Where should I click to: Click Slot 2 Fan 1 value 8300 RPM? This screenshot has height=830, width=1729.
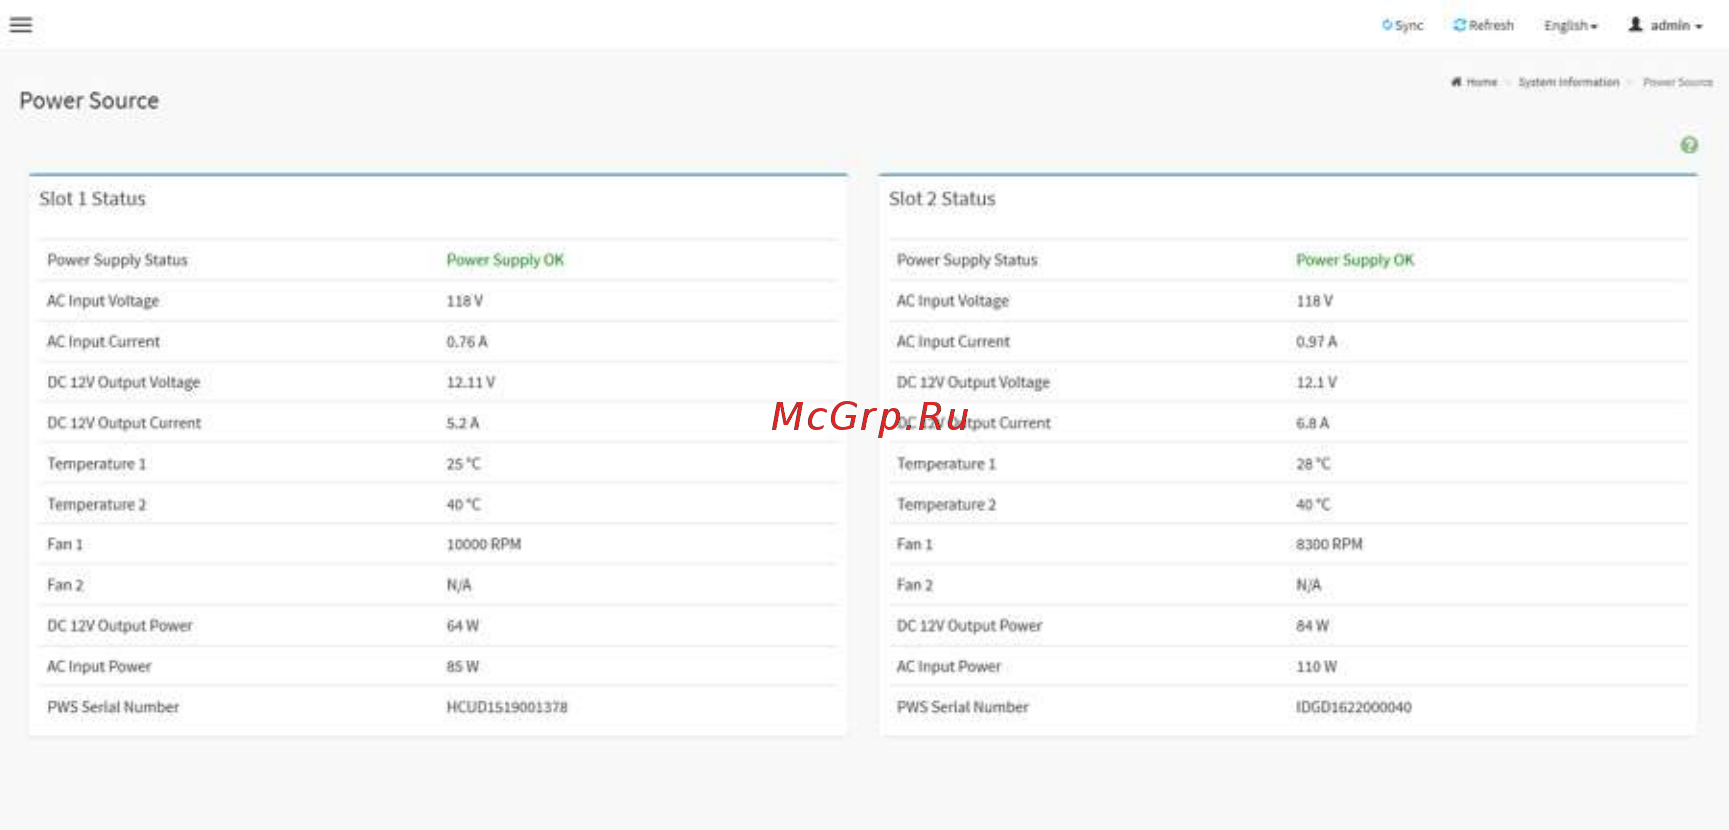(1329, 544)
